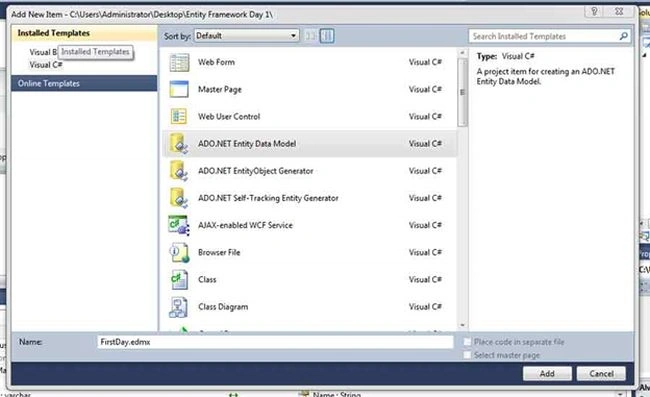Click the ADO.NET Entity Data Model icon
Screen dimensions: 650x397
179,144
